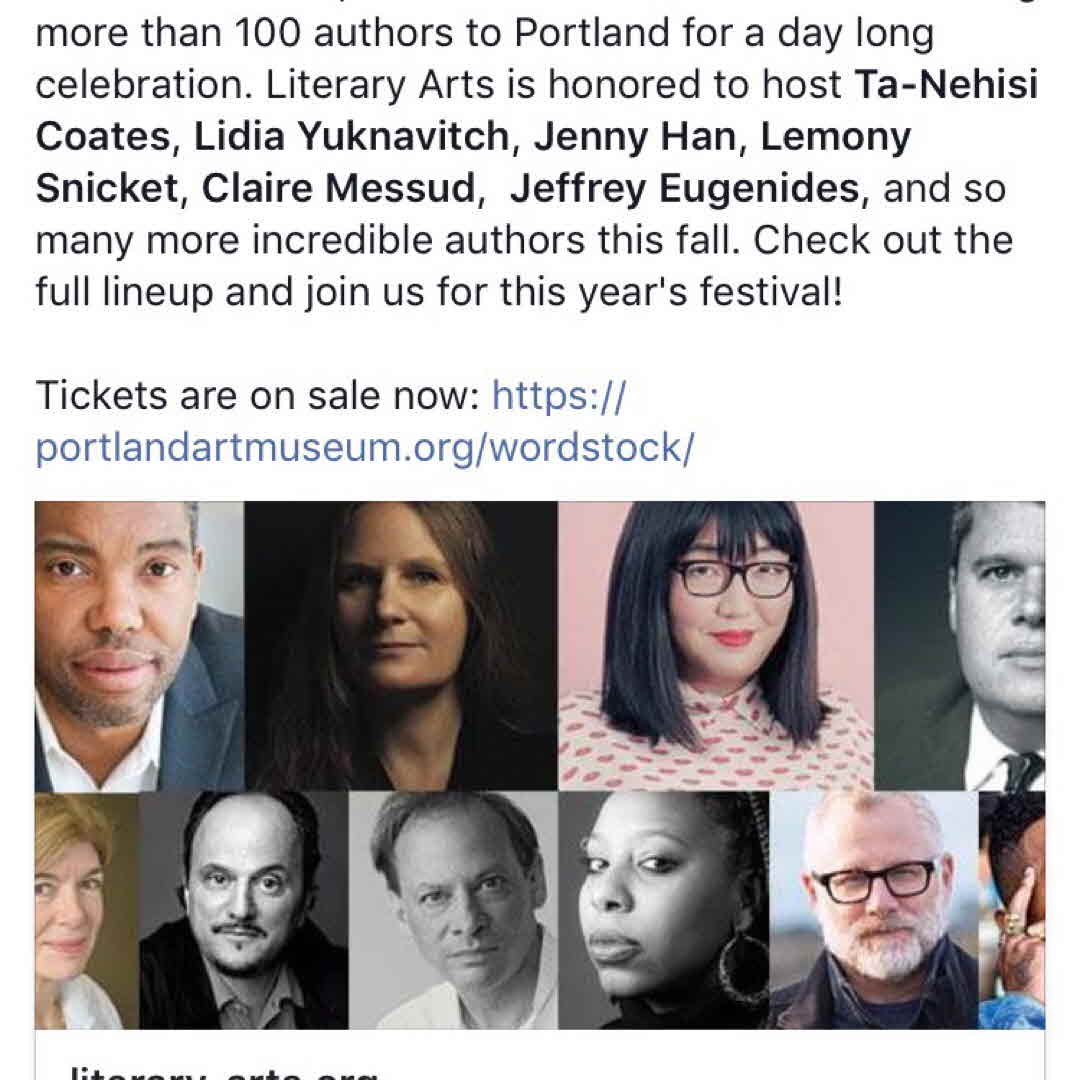Tap photo of woman on pink background
The image size is (1080, 1080).
tap(715, 646)
